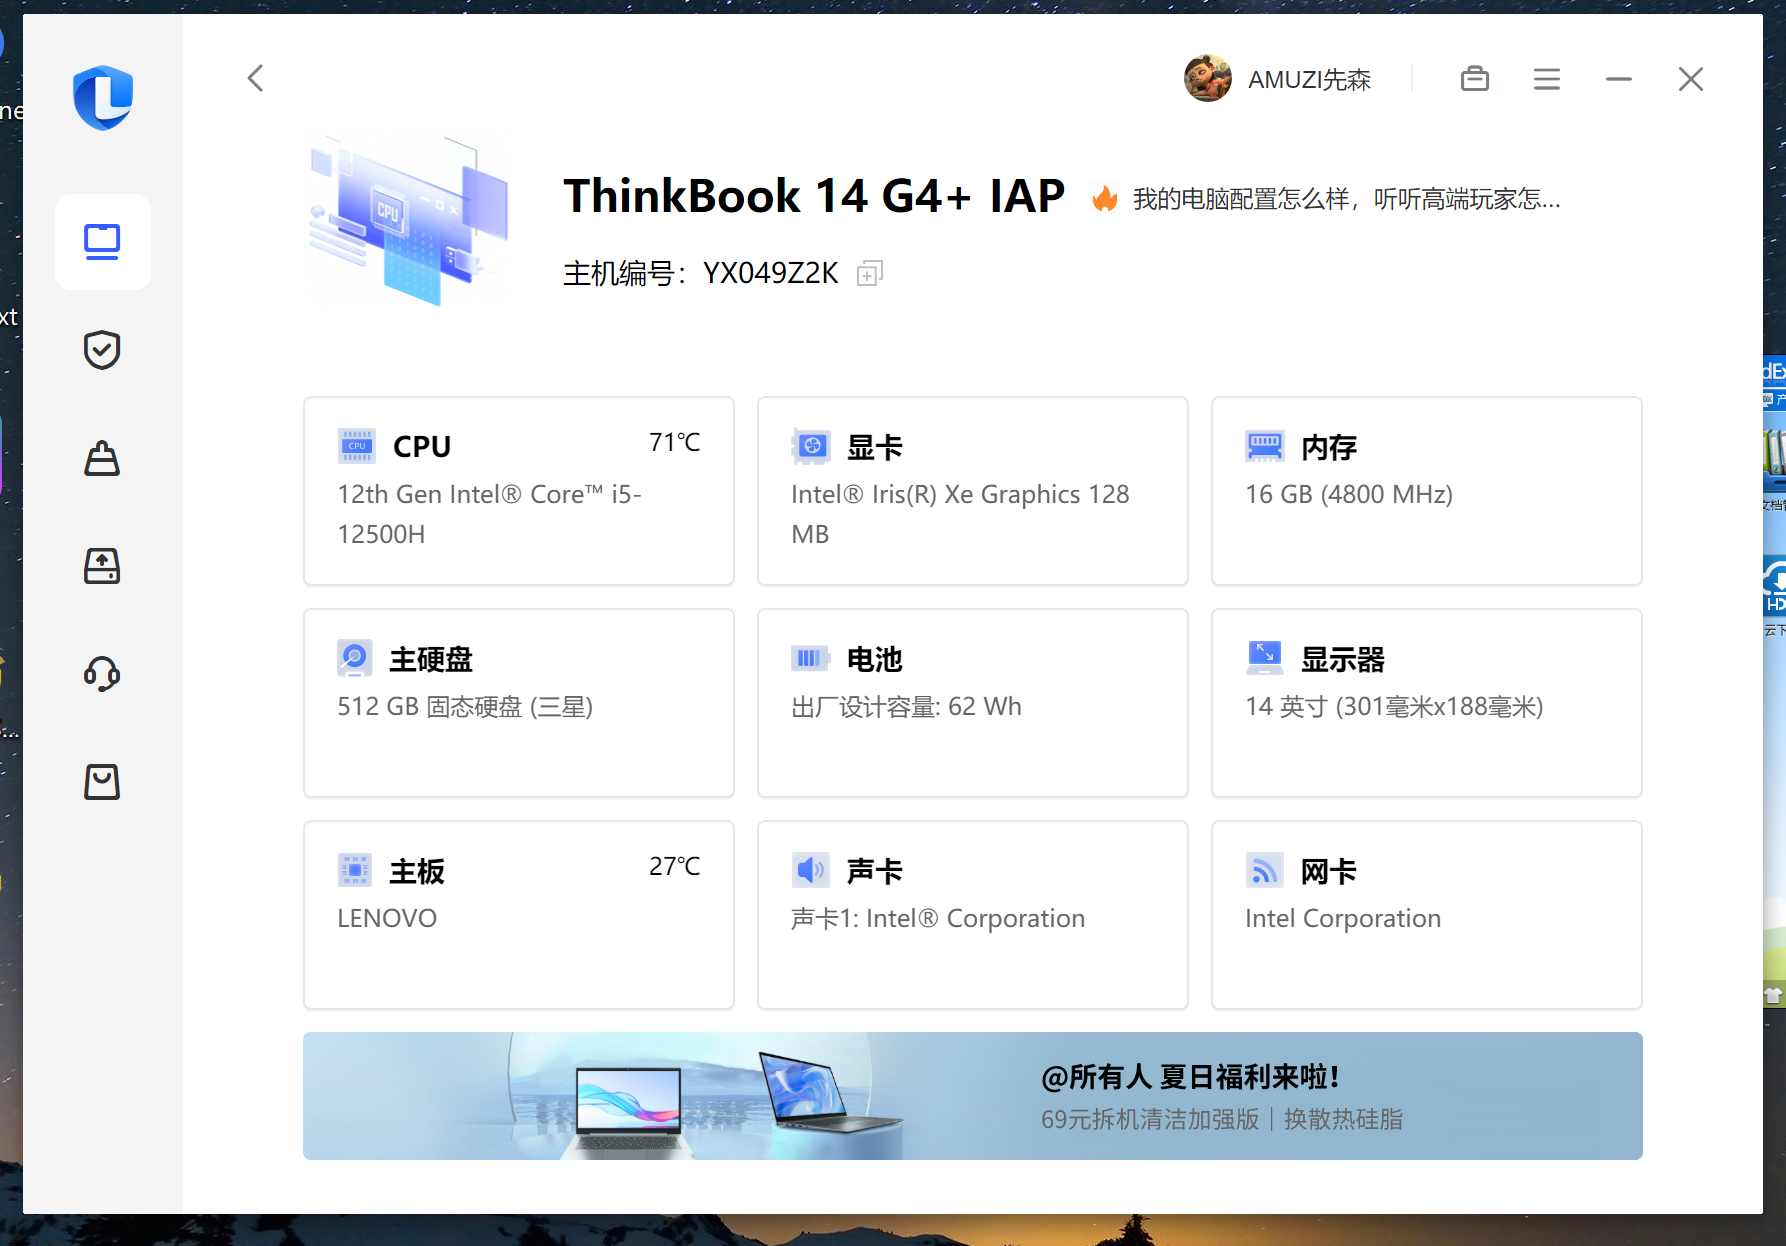
Task: Go back with the left arrow
Action: (x=256, y=78)
